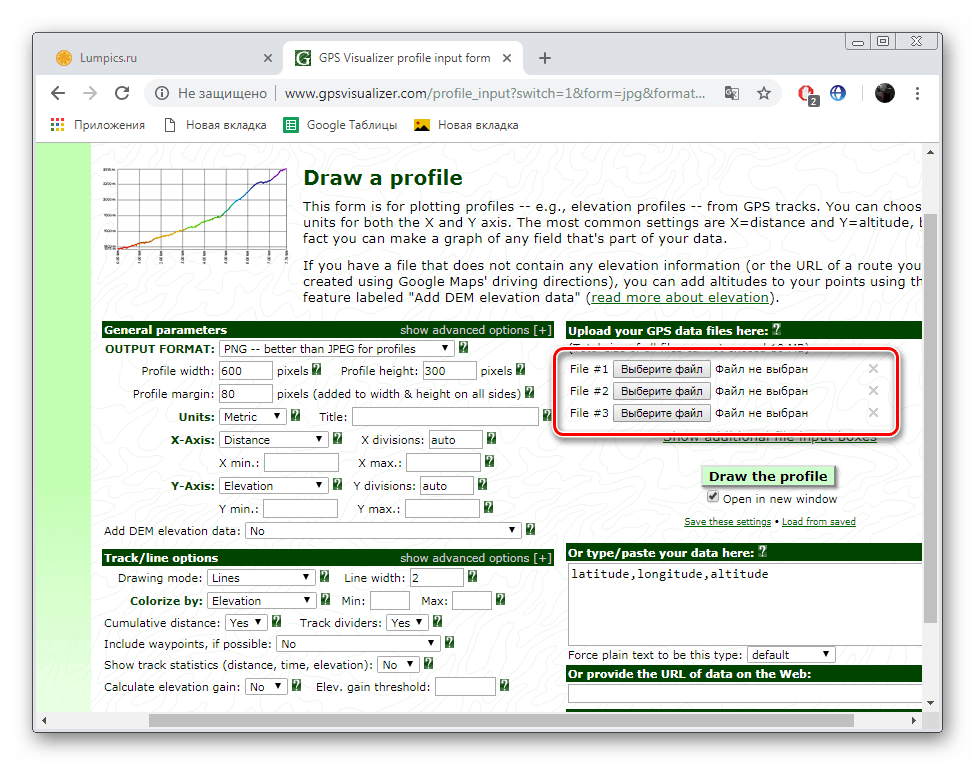
Task: Clear File #3 with its X icon
Action: coord(874,413)
